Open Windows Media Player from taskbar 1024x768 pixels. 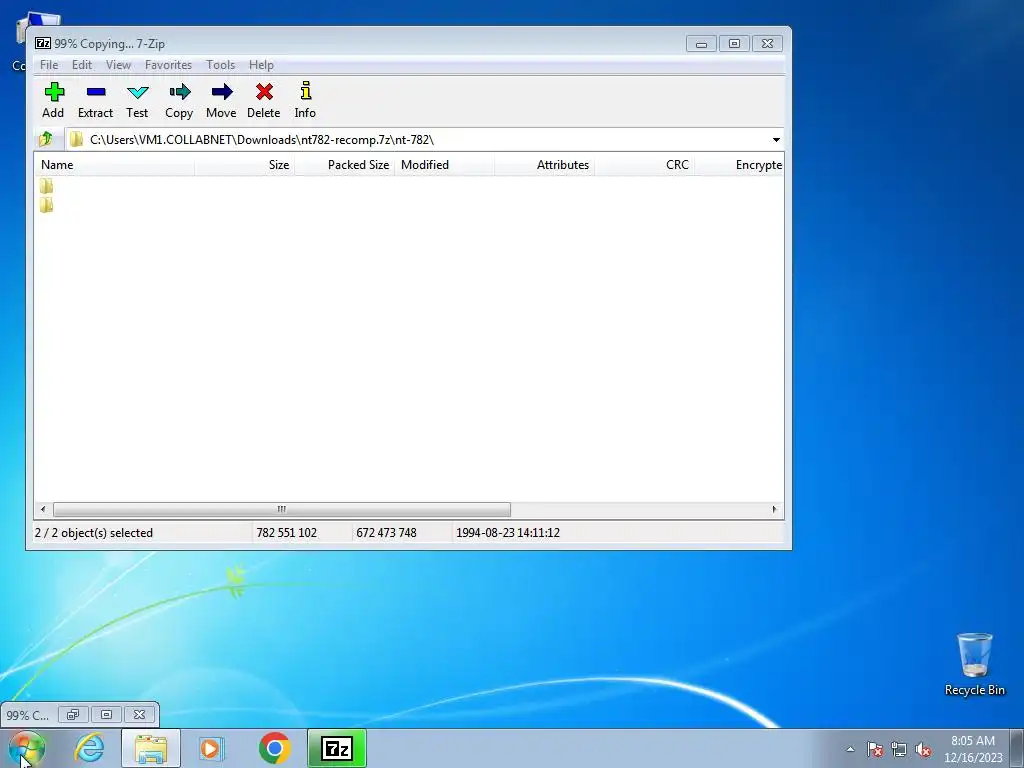click(x=212, y=748)
